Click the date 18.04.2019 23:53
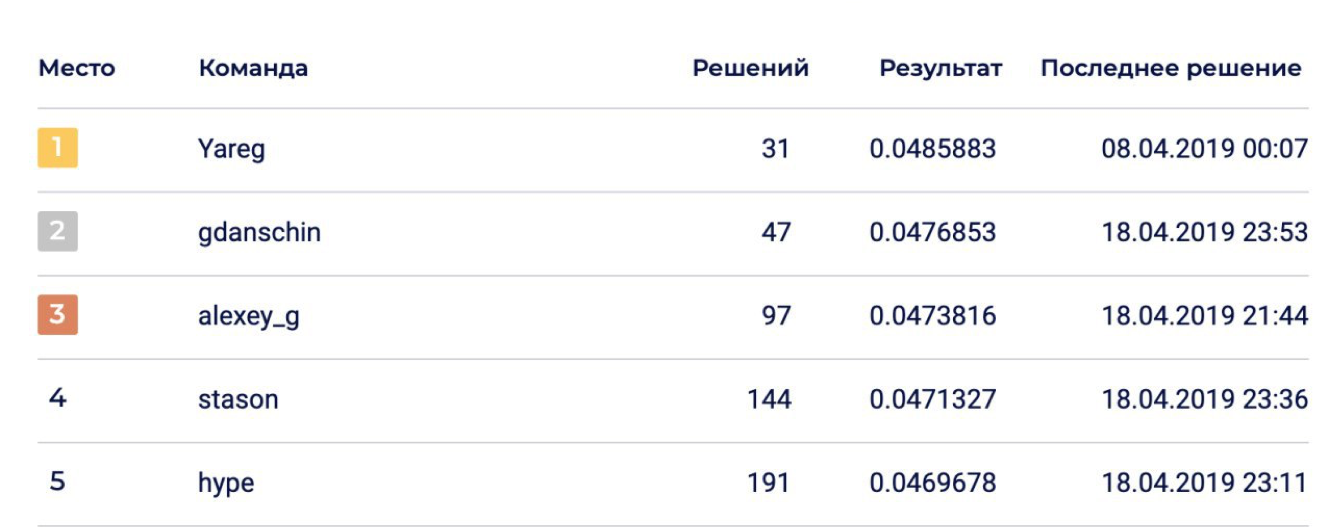The width and height of the screenshot is (1327, 527). [x=1204, y=233]
